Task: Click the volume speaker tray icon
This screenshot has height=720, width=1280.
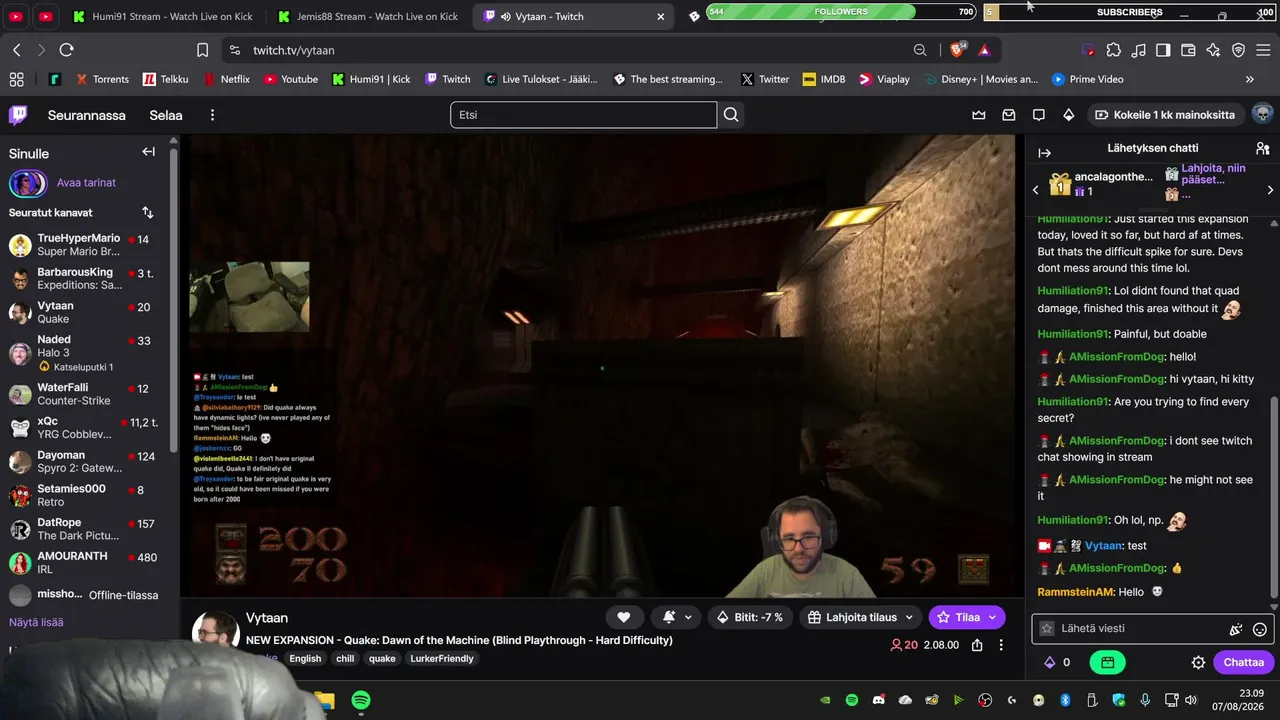Action: (1190, 700)
